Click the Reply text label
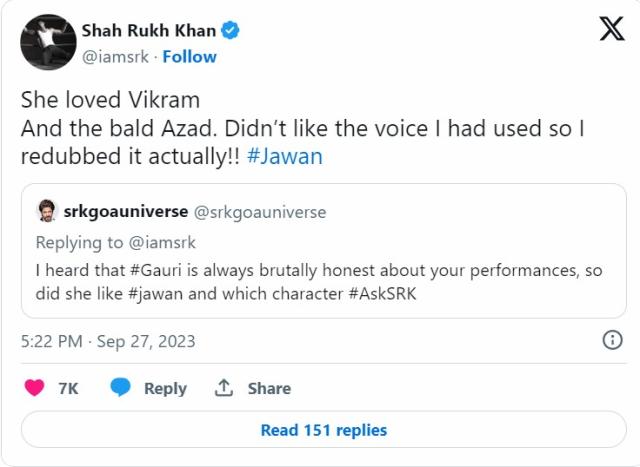 tap(165, 388)
